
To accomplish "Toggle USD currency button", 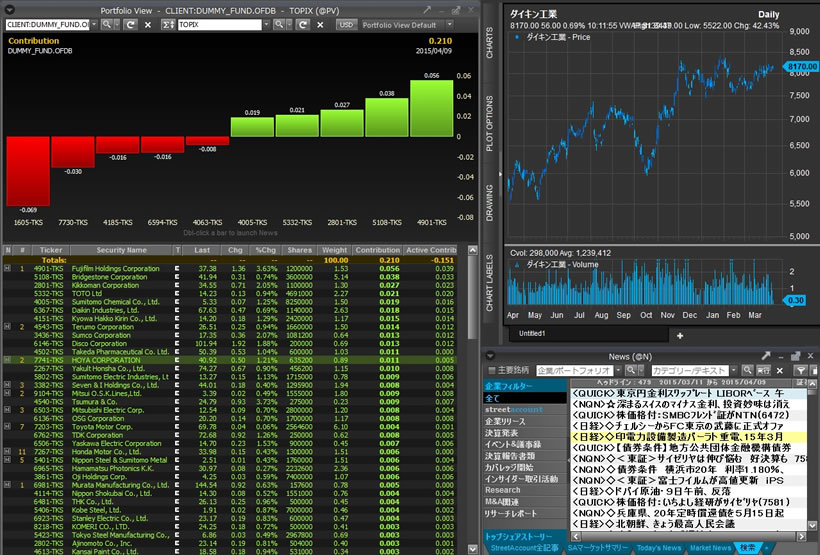I will tap(346, 25).
